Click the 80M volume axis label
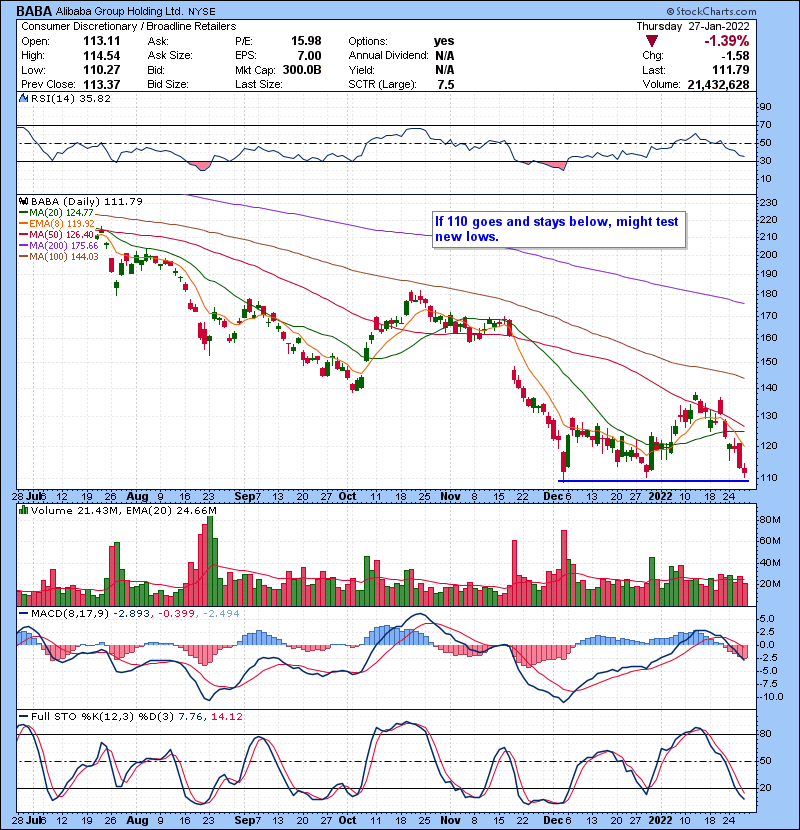The image size is (800, 830). click(770, 520)
